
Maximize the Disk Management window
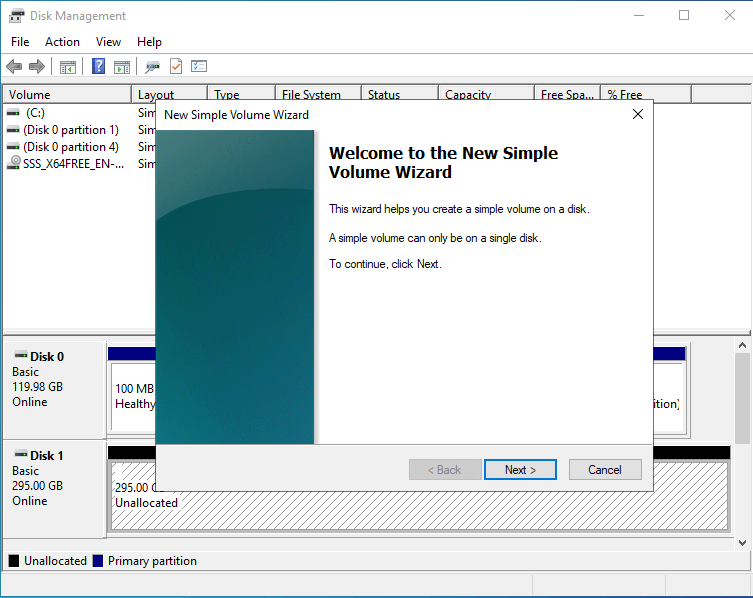[684, 15]
